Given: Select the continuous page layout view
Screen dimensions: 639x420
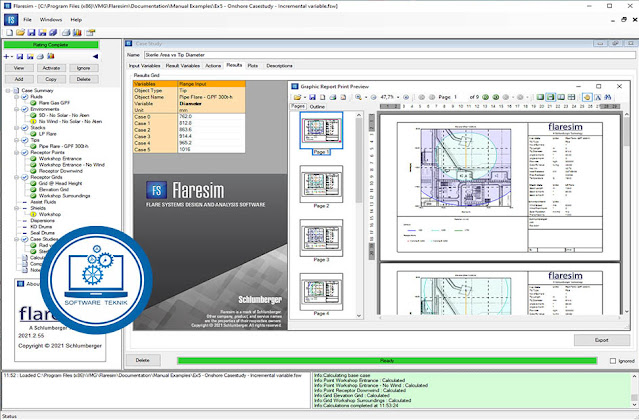Looking at the screenshot, I should click(551, 97).
